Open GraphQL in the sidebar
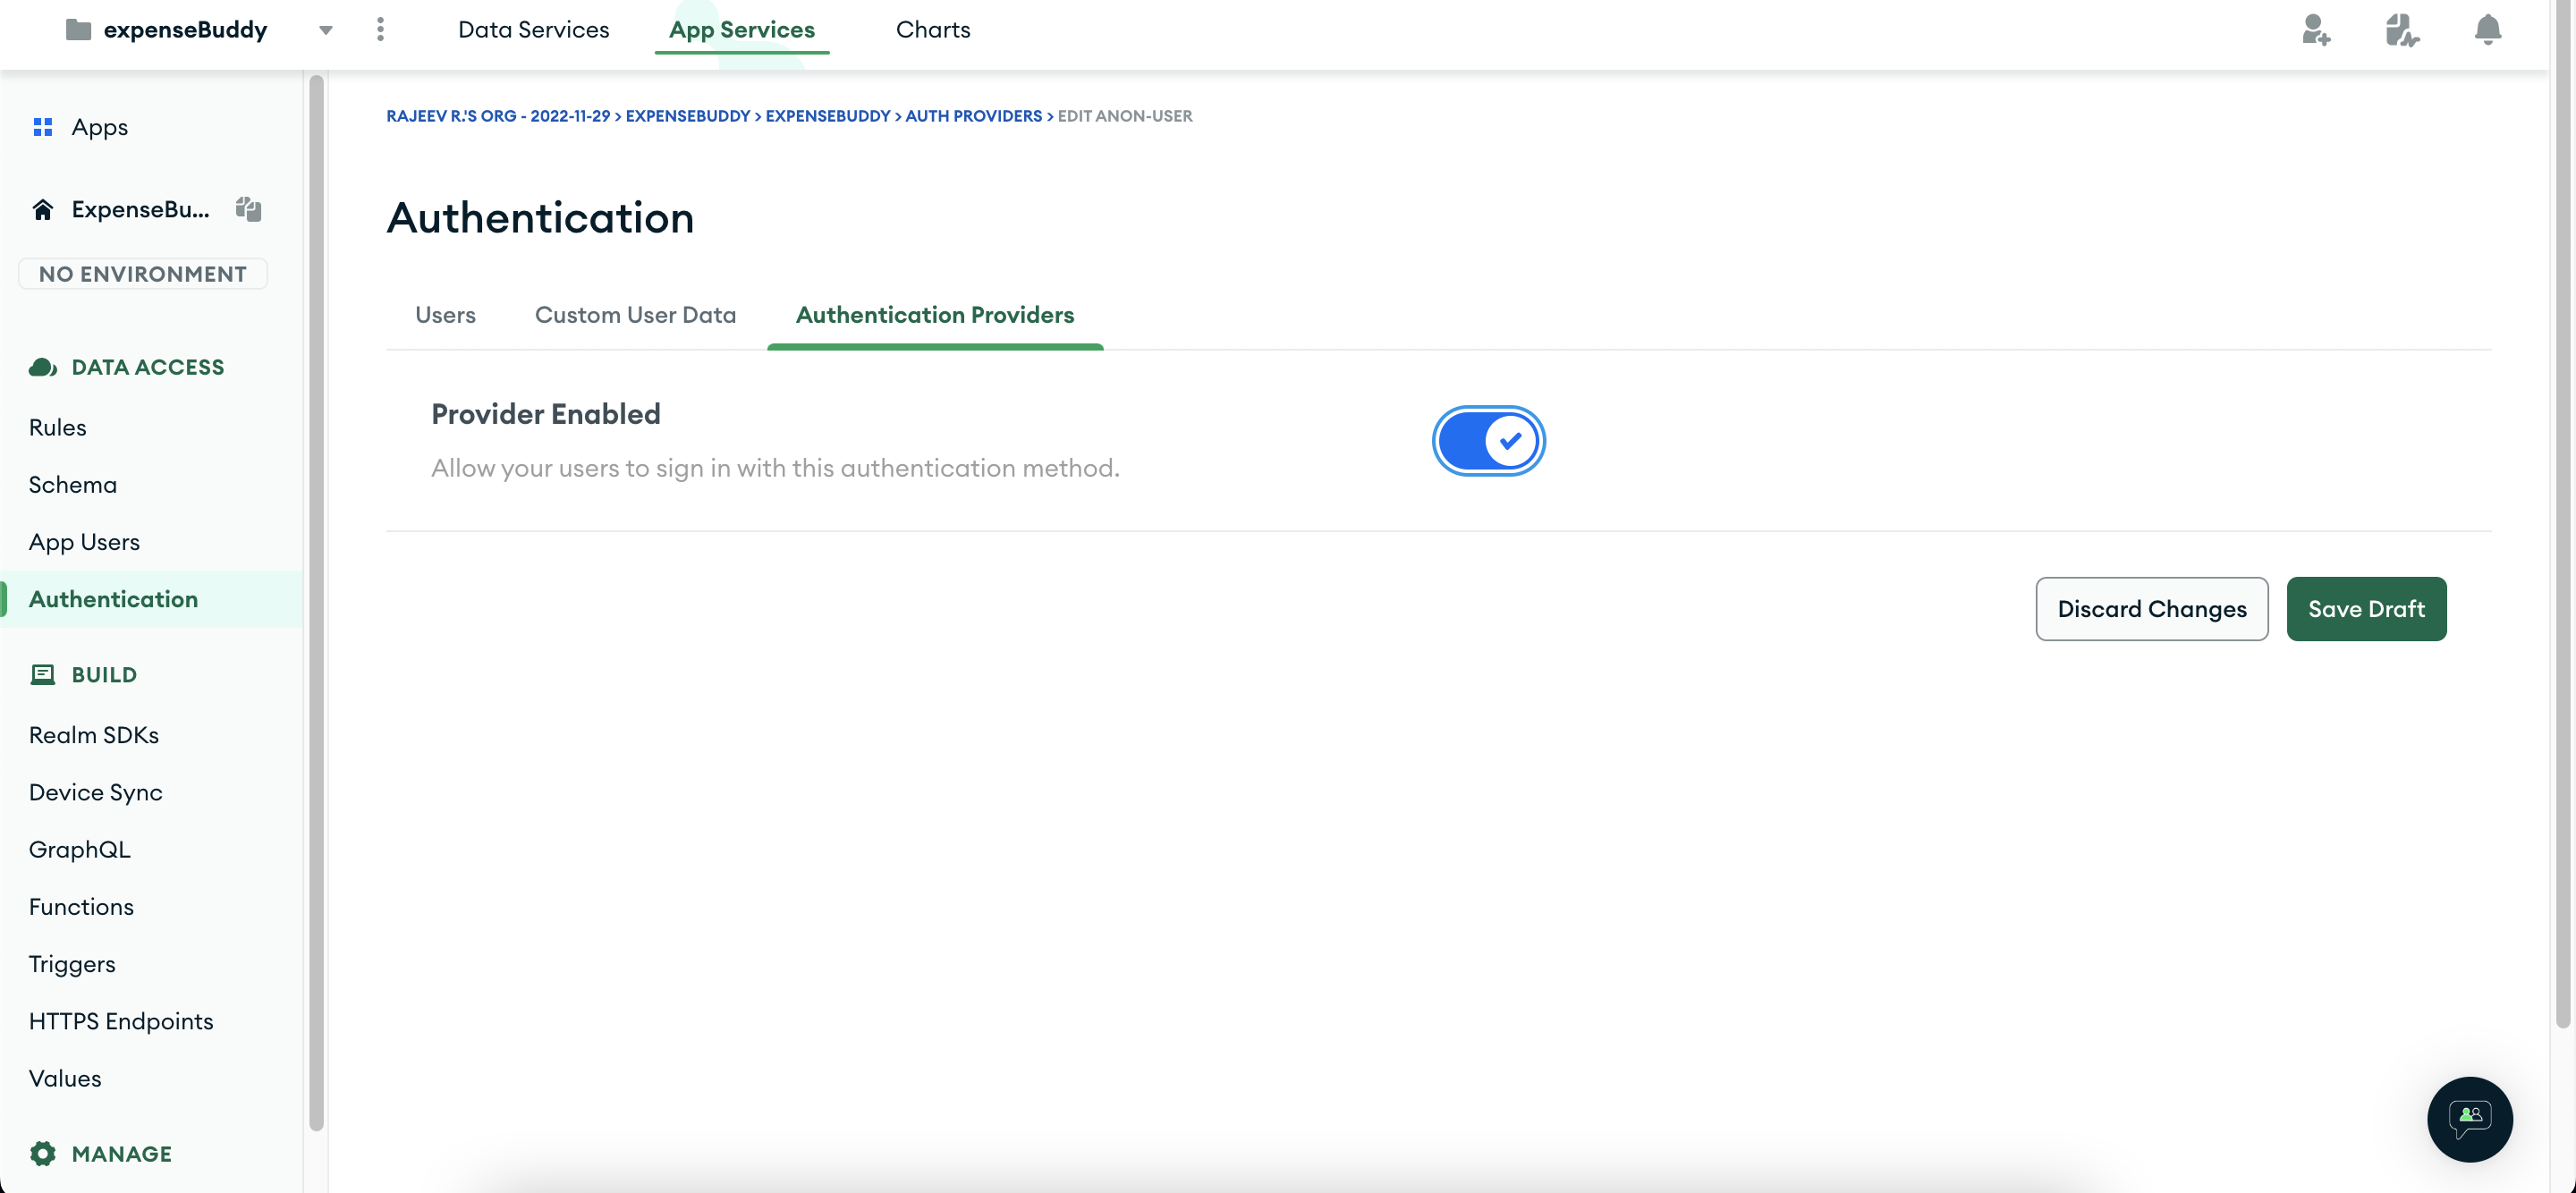The width and height of the screenshot is (2576, 1193). click(79, 849)
